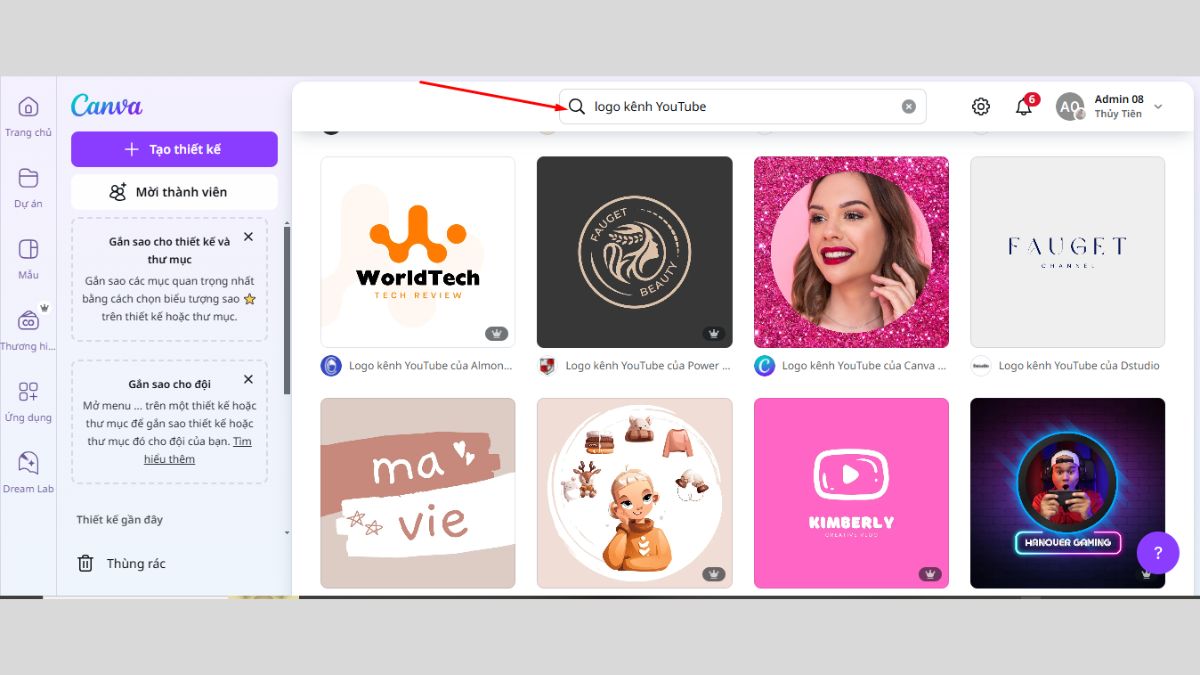This screenshot has height=675, width=1200.
Task: Click the Canva creator 'C' avatar
Action: tap(764, 366)
